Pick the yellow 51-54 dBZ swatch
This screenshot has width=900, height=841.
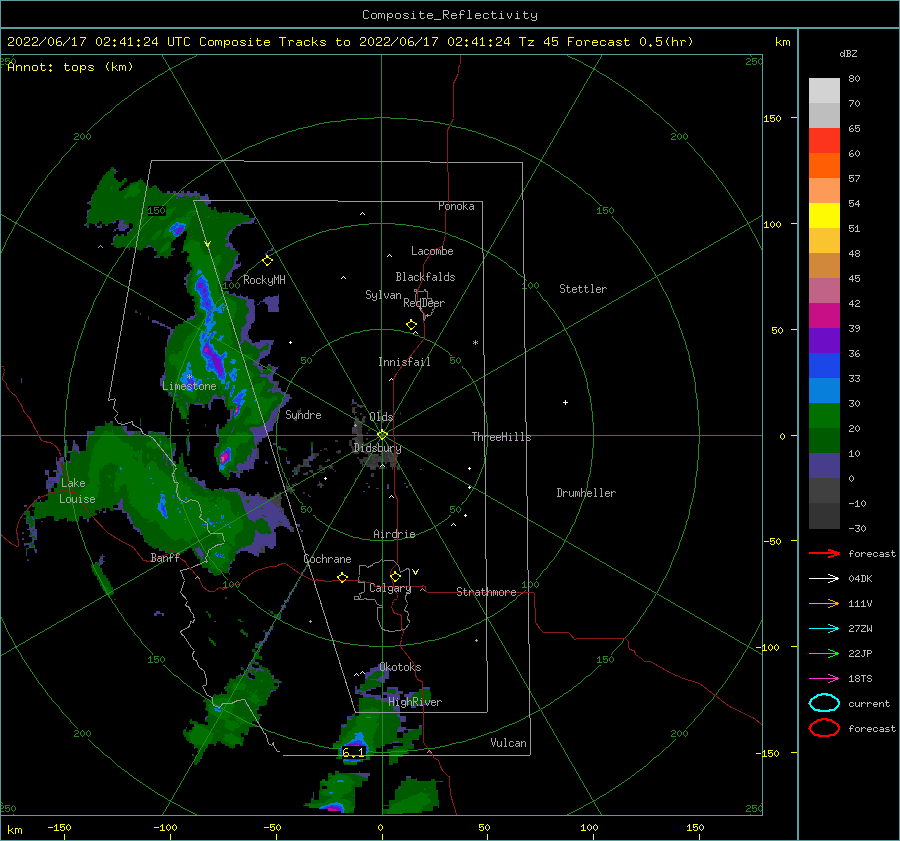[x=824, y=216]
